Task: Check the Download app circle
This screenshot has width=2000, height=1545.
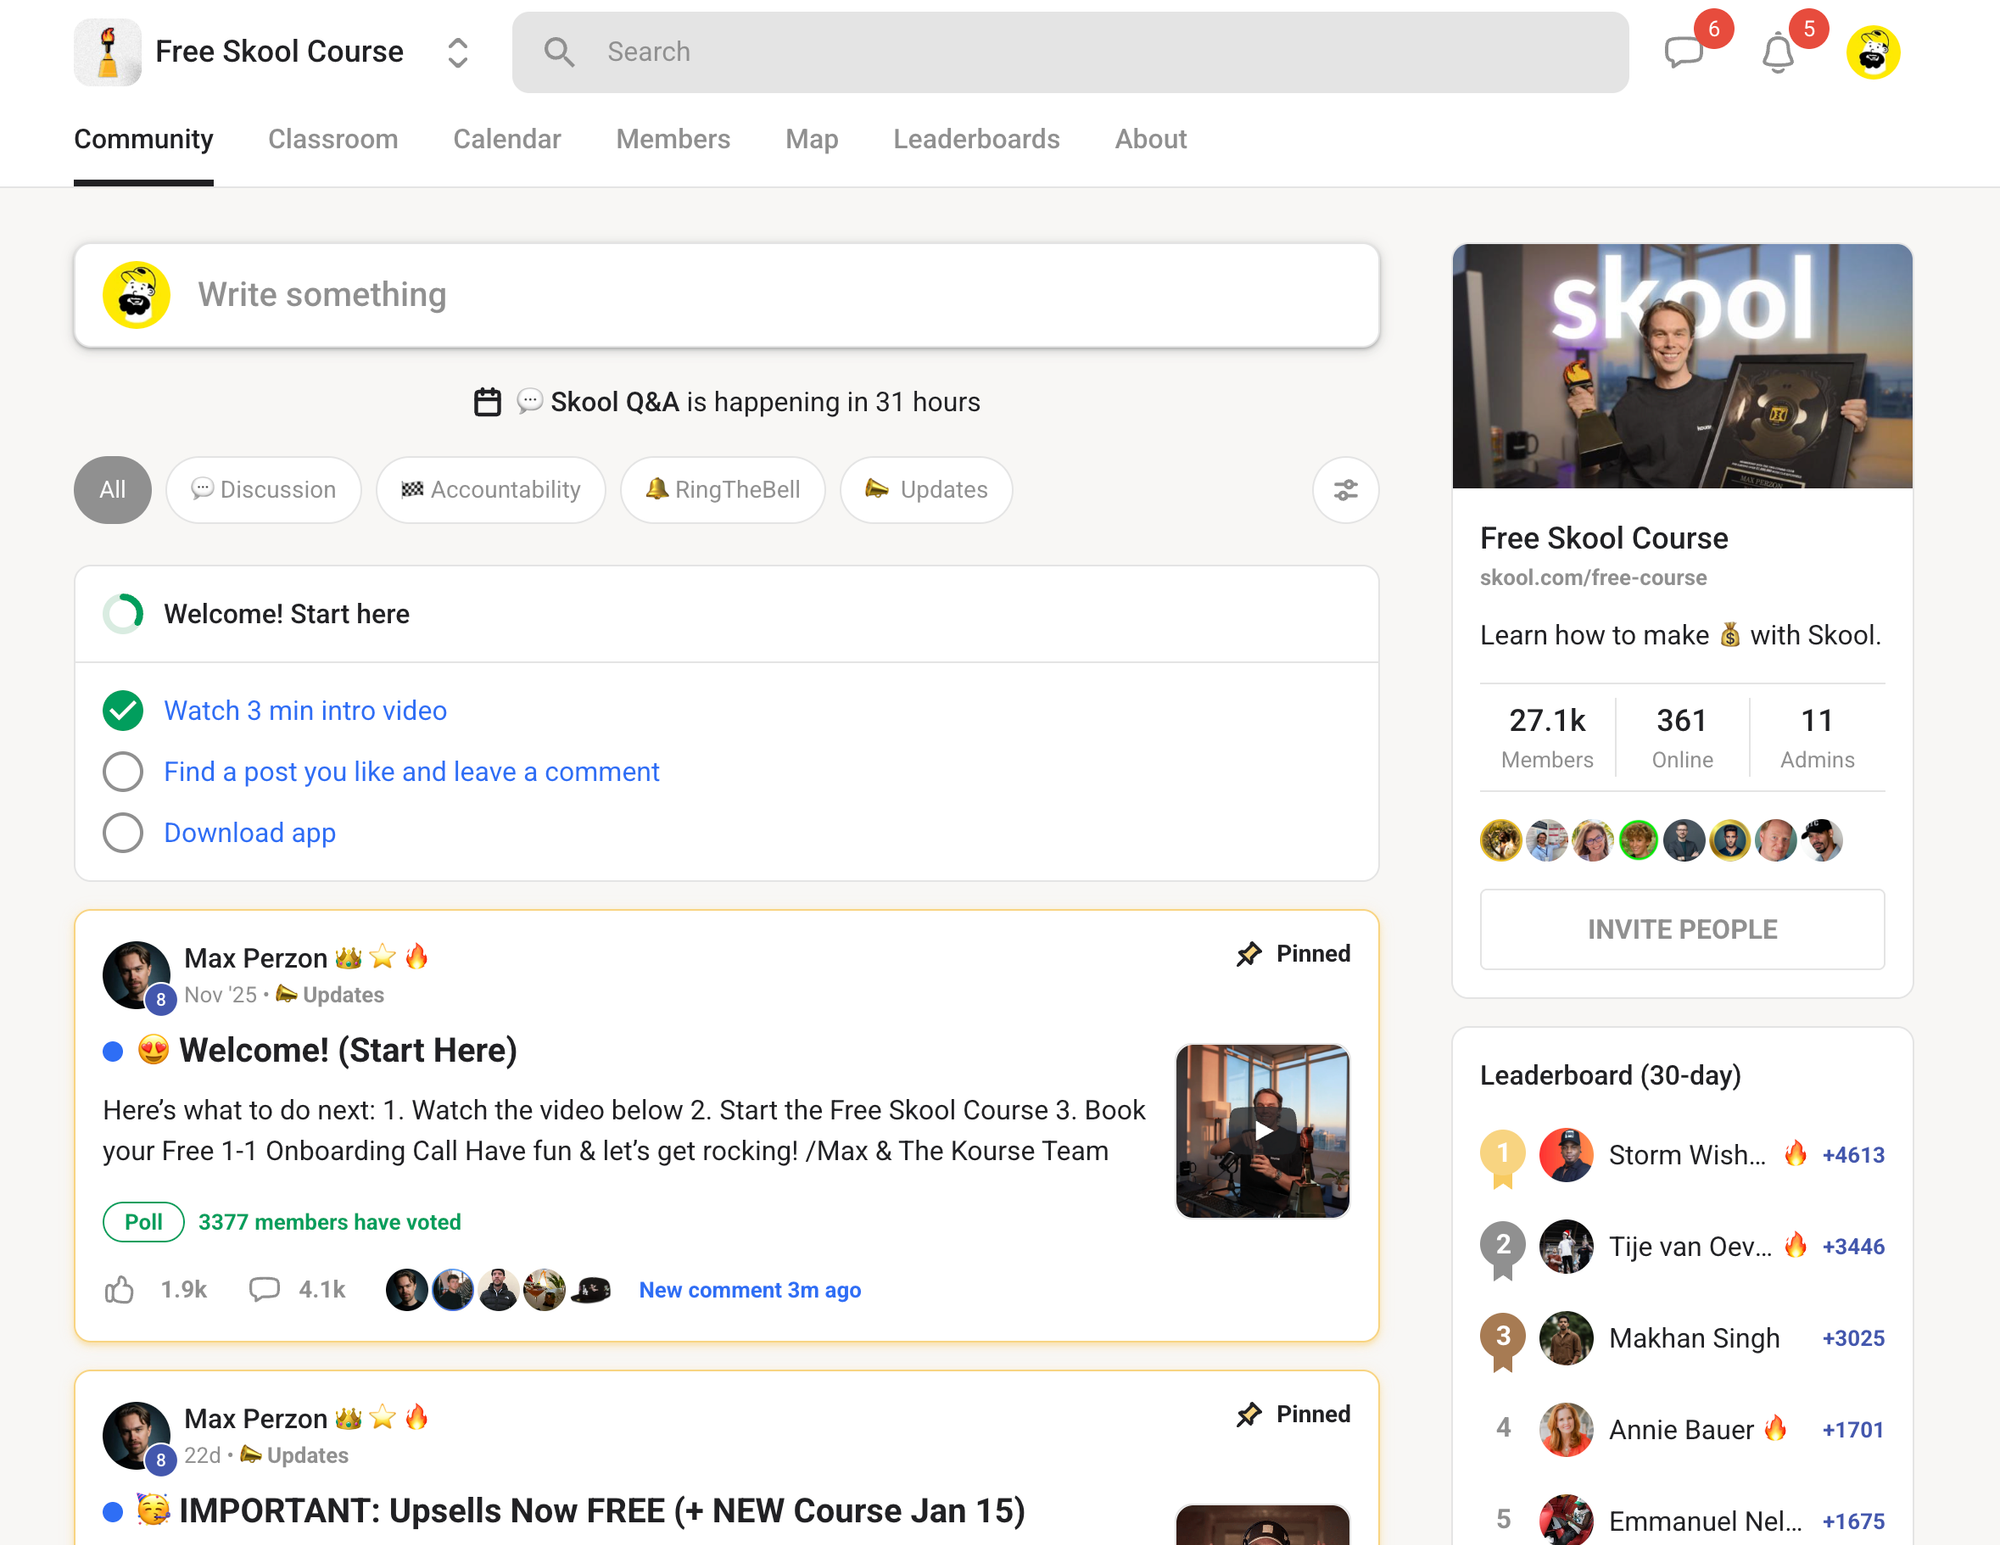Action: point(123,833)
